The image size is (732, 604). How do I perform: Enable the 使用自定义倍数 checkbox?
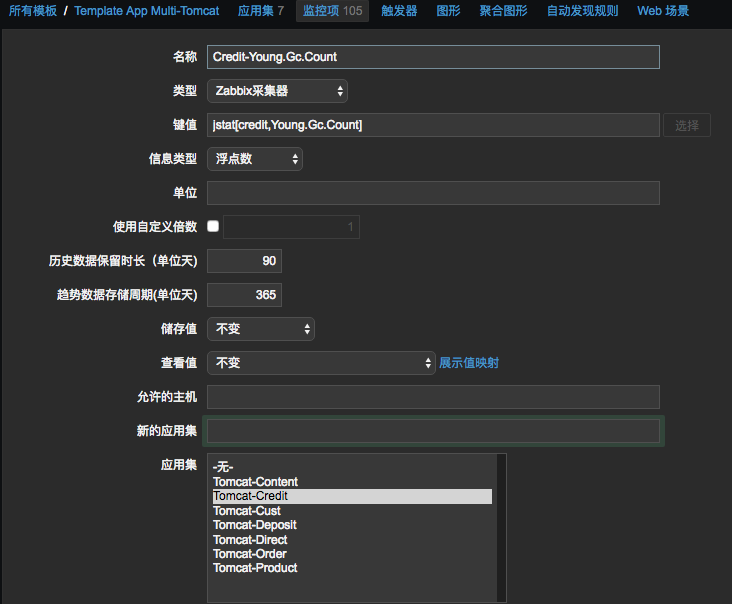(x=213, y=226)
